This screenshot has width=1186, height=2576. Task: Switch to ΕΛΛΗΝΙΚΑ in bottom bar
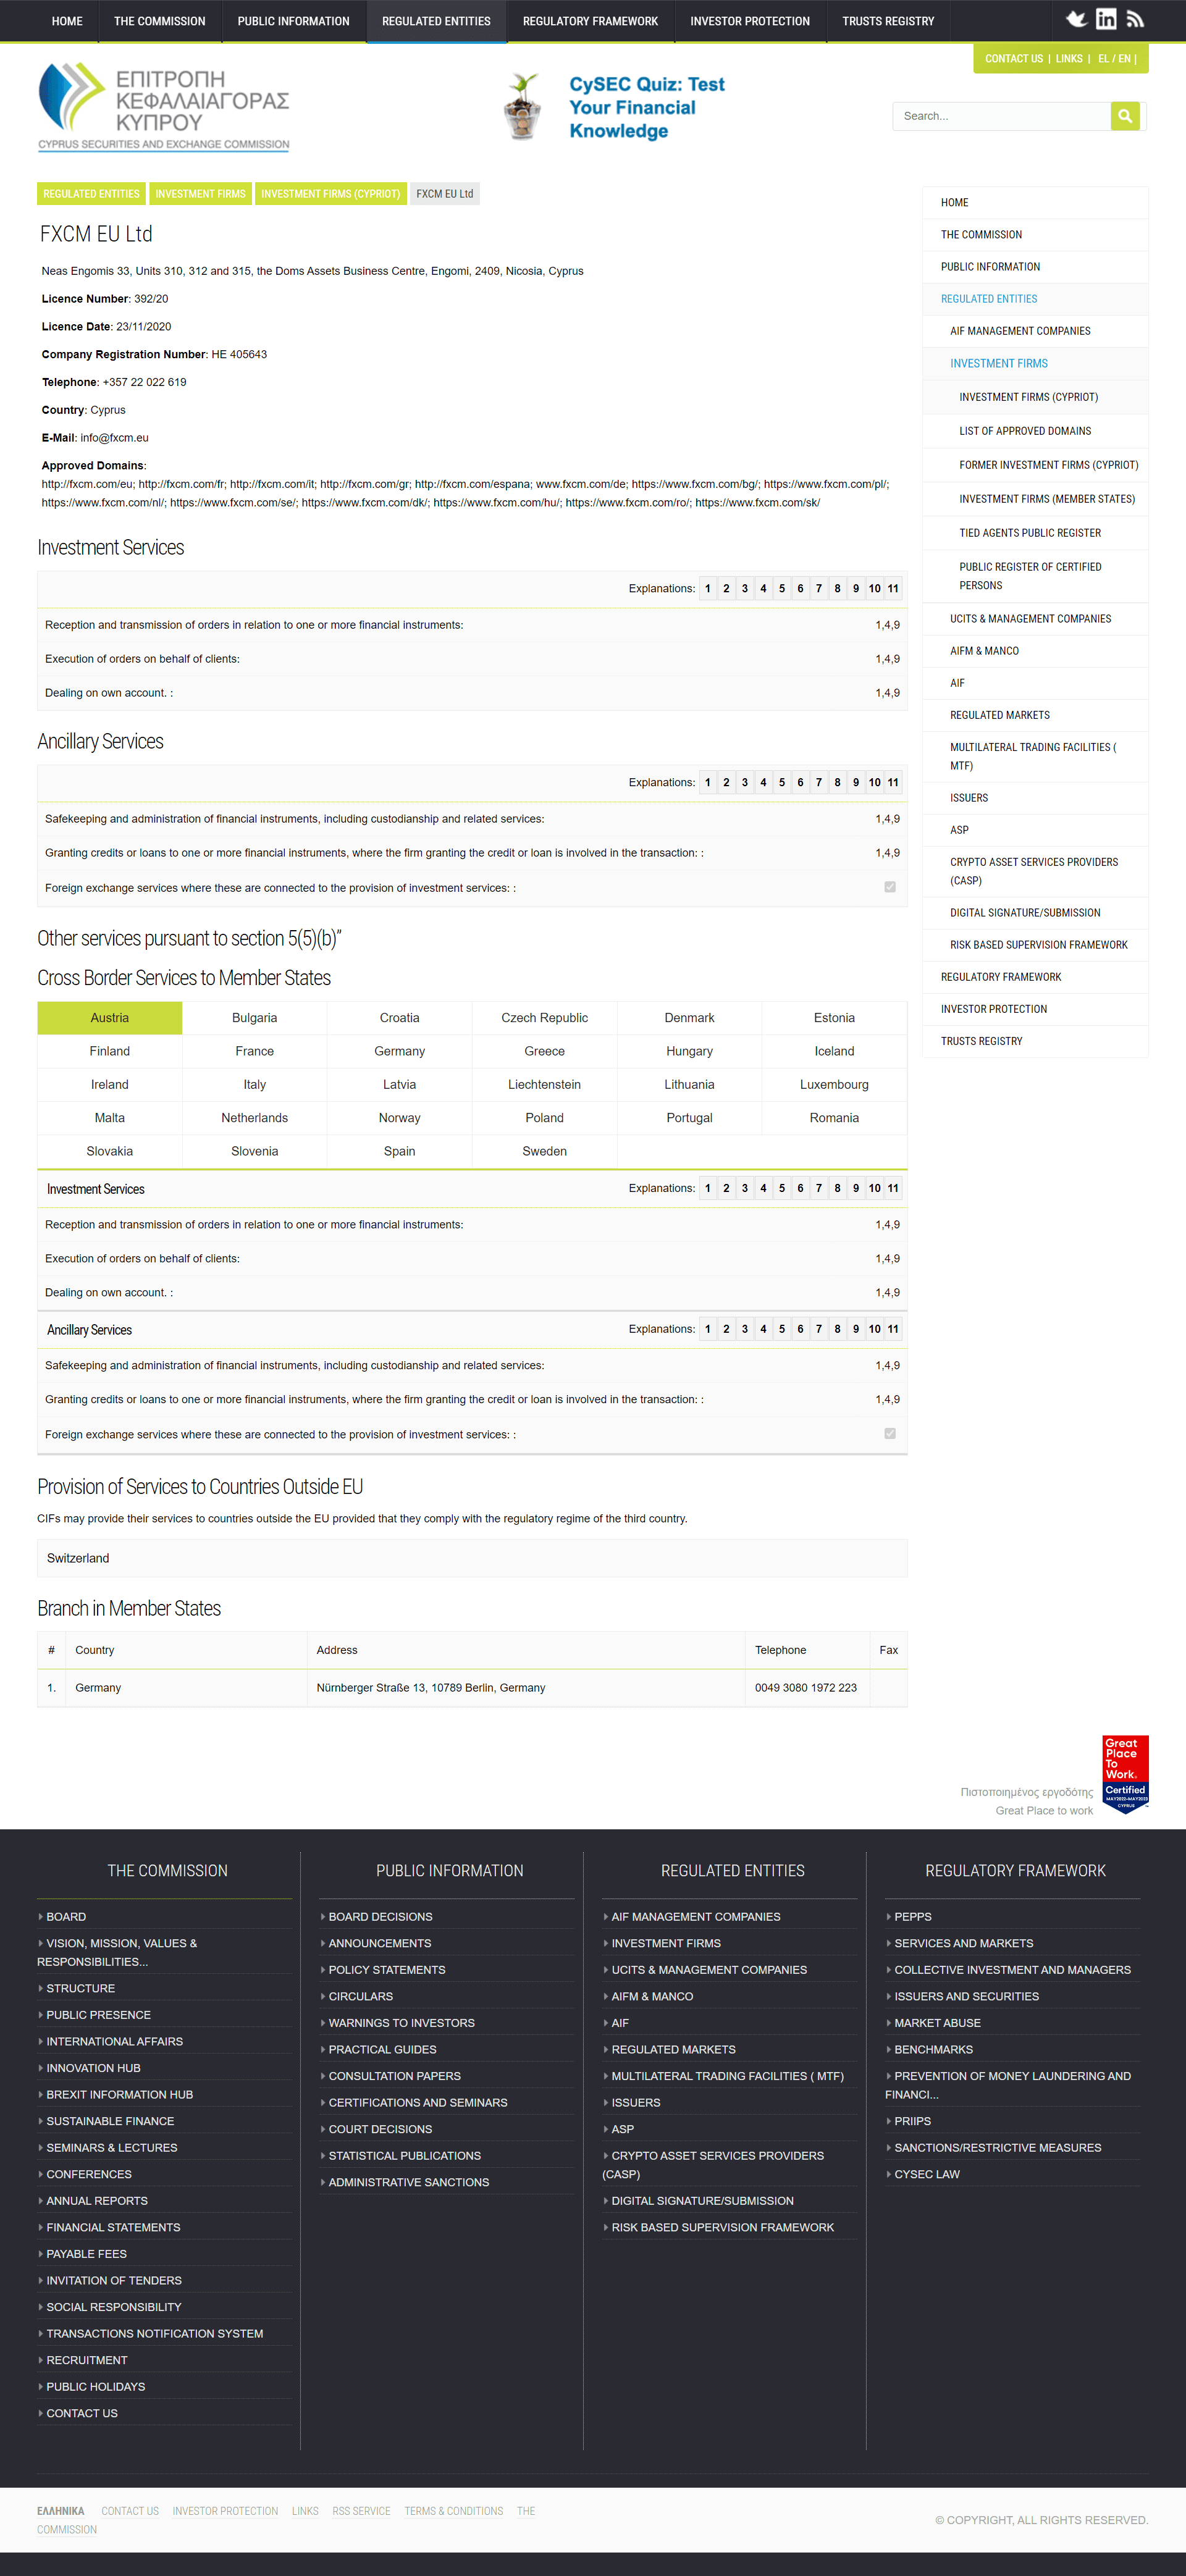coord(61,2511)
